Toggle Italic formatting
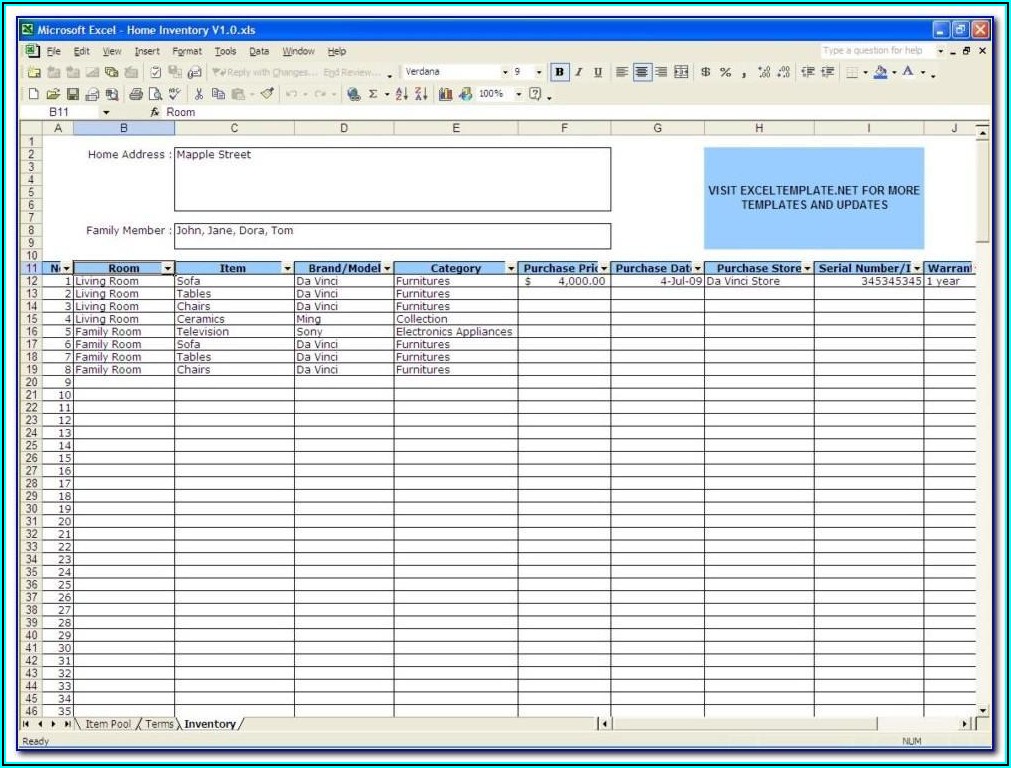This screenshot has width=1011, height=768. [x=579, y=72]
